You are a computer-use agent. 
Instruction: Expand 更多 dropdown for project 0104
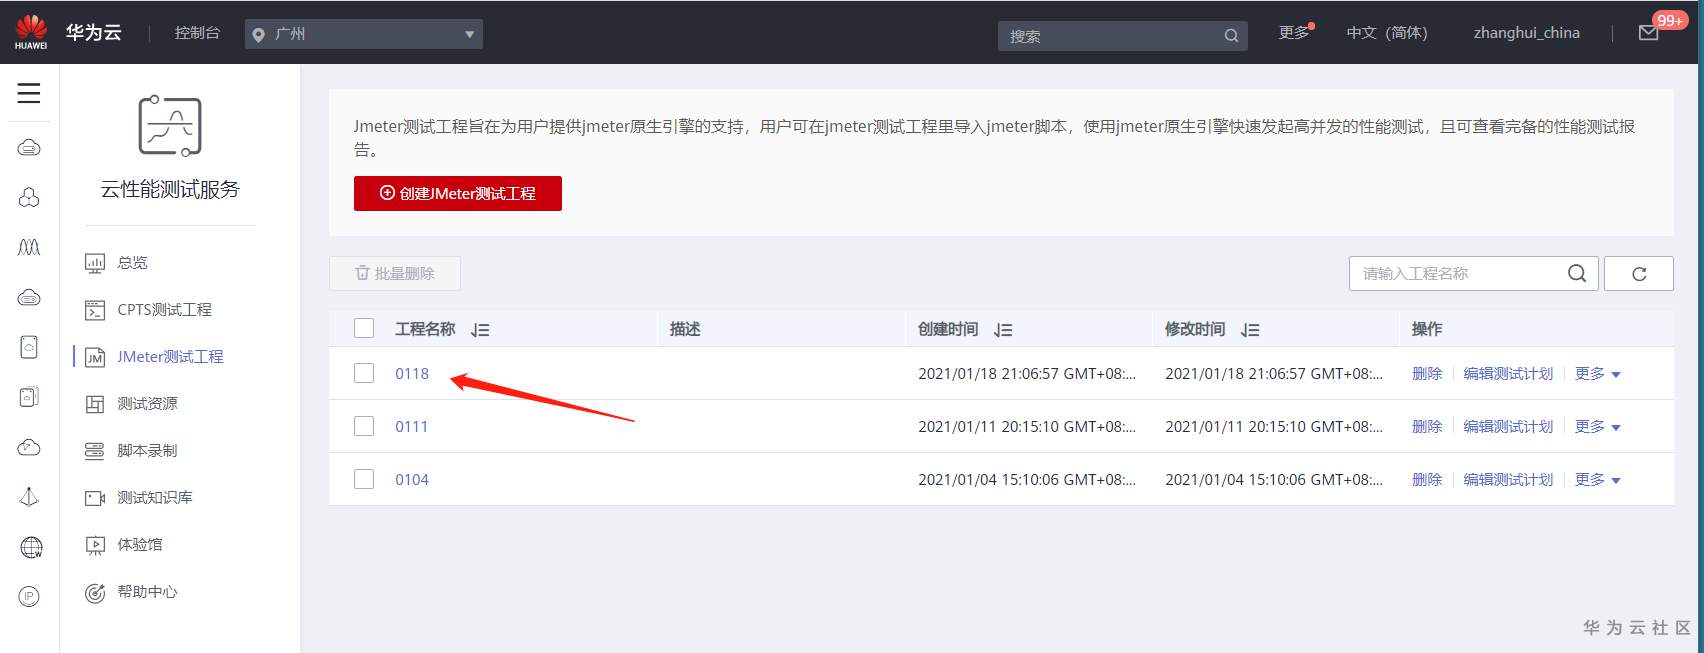pos(1597,479)
